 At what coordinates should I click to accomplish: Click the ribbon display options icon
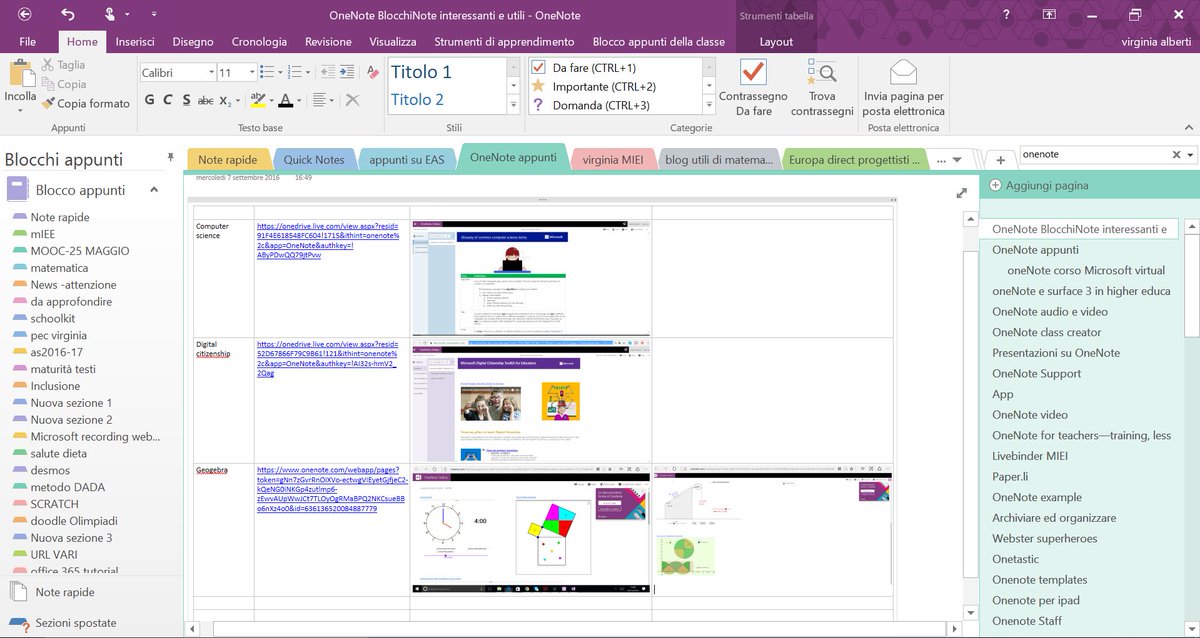pos(1049,14)
